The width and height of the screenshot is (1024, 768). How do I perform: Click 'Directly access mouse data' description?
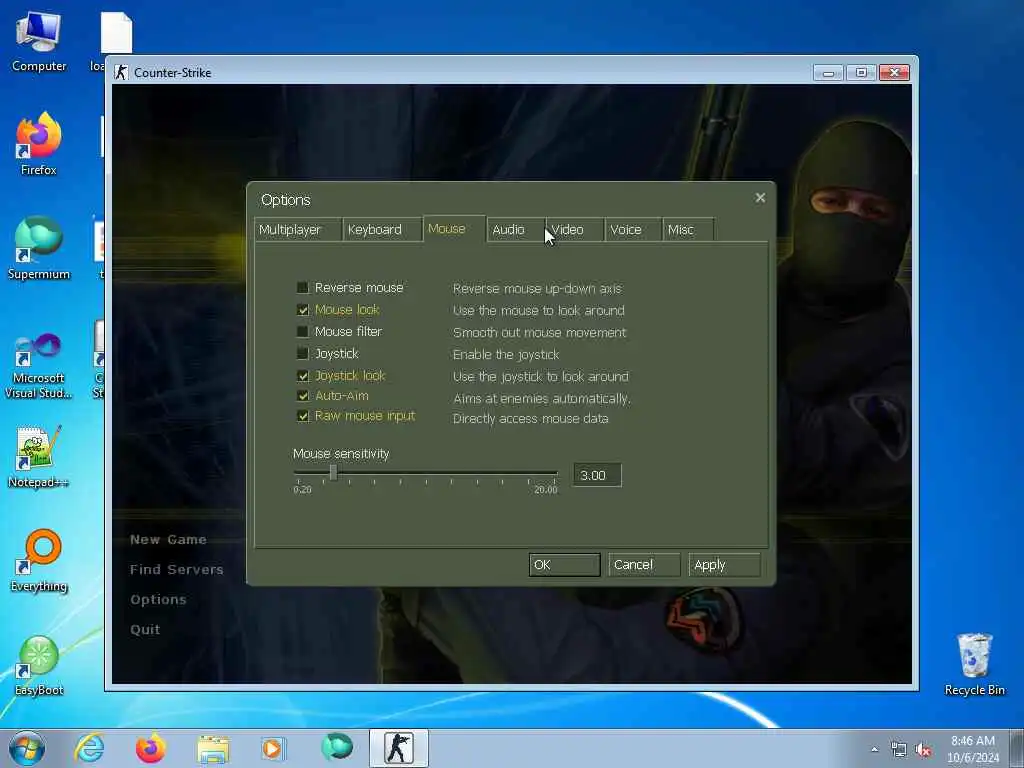click(x=530, y=419)
